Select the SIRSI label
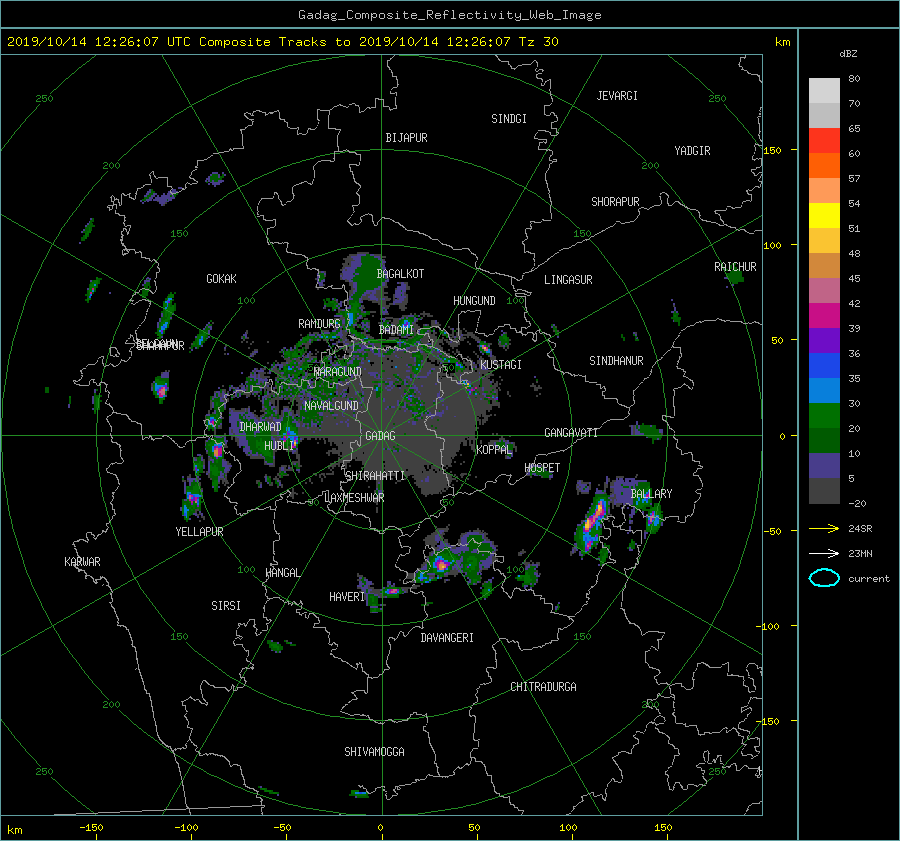Screen dimensions: 900x841 [226, 606]
